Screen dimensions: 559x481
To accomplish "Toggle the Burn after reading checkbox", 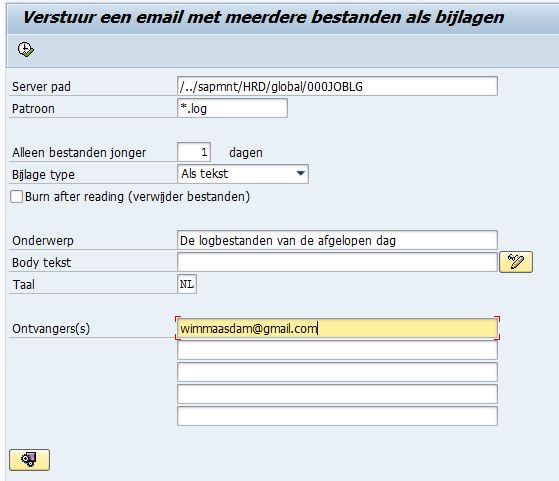I will tap(16, 196).
